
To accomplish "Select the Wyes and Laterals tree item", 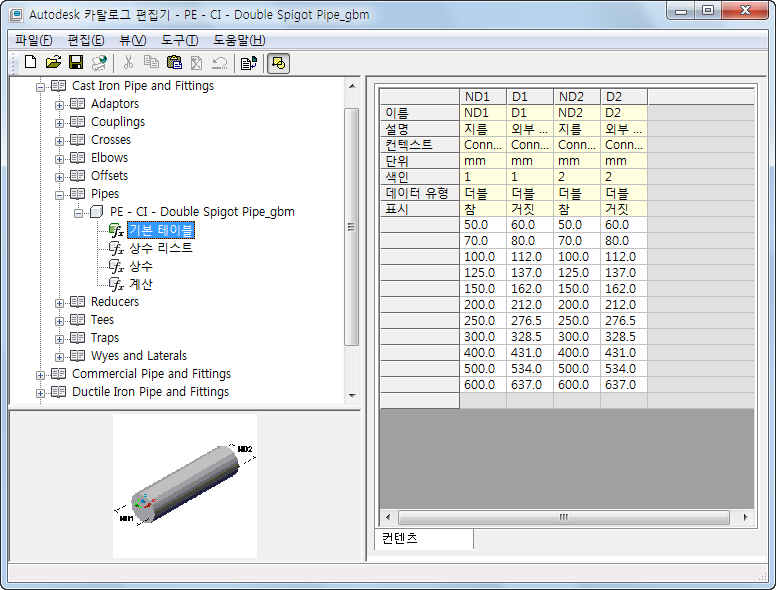I will pos(139,356).
